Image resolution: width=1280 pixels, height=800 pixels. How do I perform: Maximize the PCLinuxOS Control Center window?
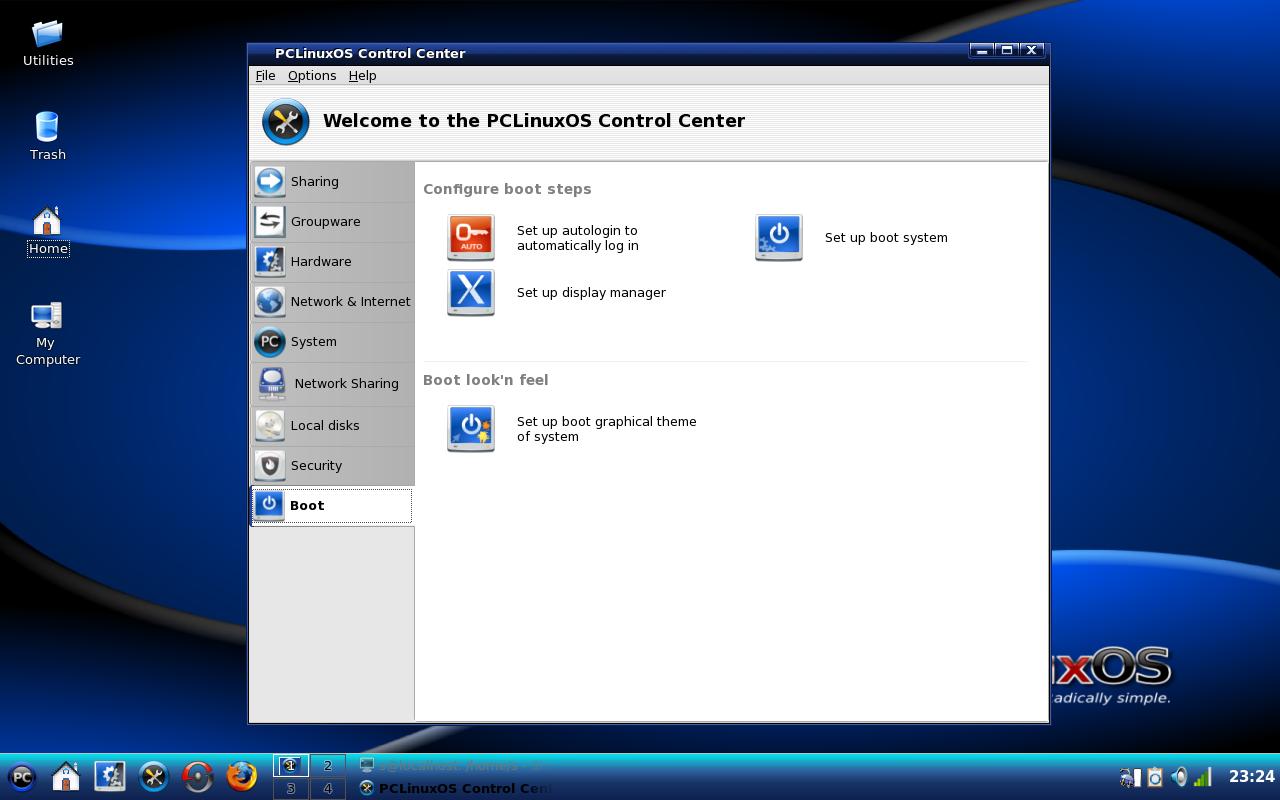pos(1007,51)
